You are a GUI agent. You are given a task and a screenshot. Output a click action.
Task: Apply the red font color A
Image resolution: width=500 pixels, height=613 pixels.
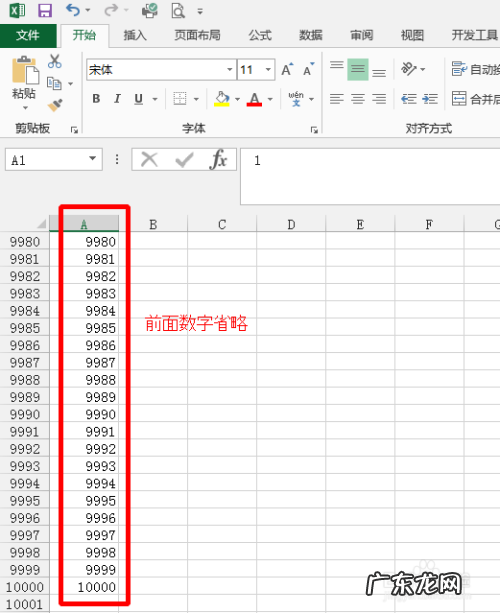tap(254, 99)
